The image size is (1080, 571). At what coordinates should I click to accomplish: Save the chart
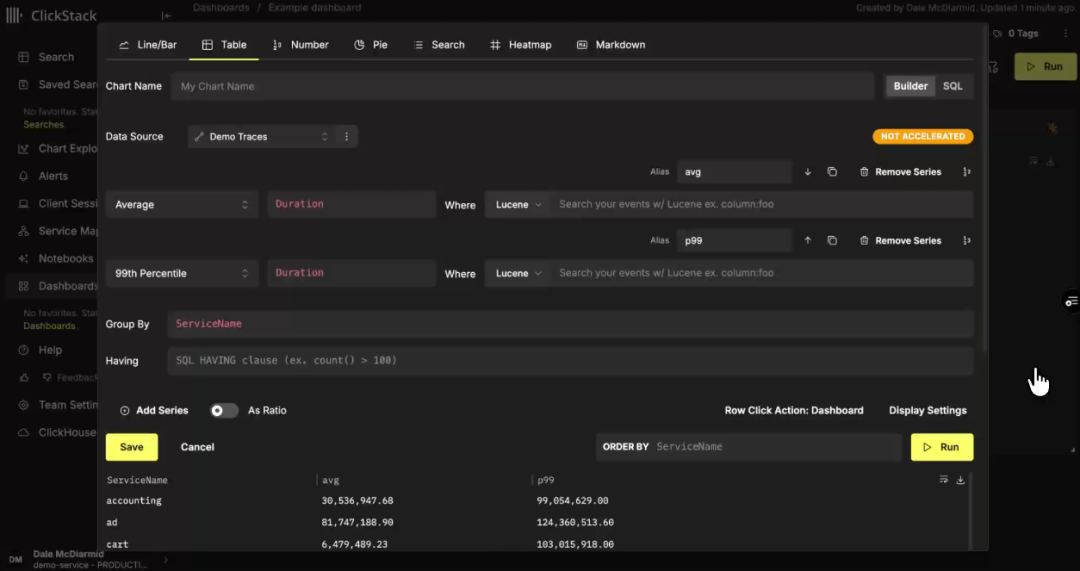tap(132, 447)
